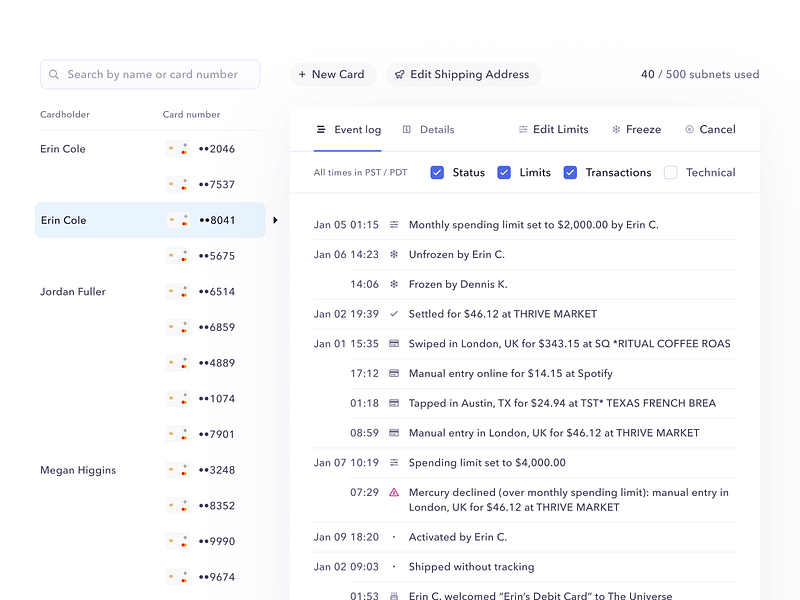Screen dimensions: 800x600
Task: Click the card icon beside the Spotify manual entry
Action: point(394,373)
